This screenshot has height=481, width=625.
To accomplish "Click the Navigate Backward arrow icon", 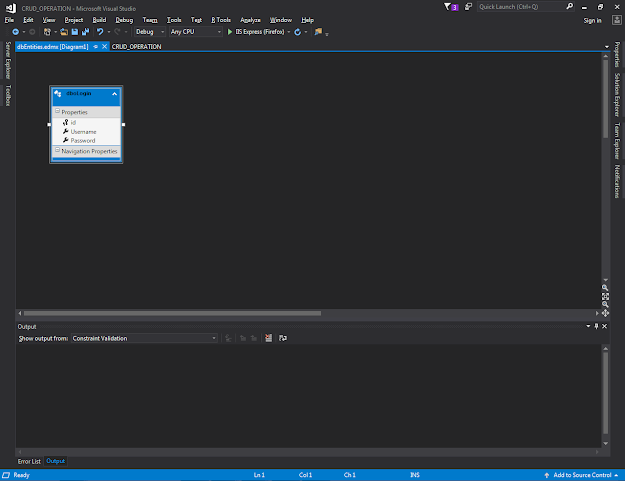I will click(x=15, y=32).
